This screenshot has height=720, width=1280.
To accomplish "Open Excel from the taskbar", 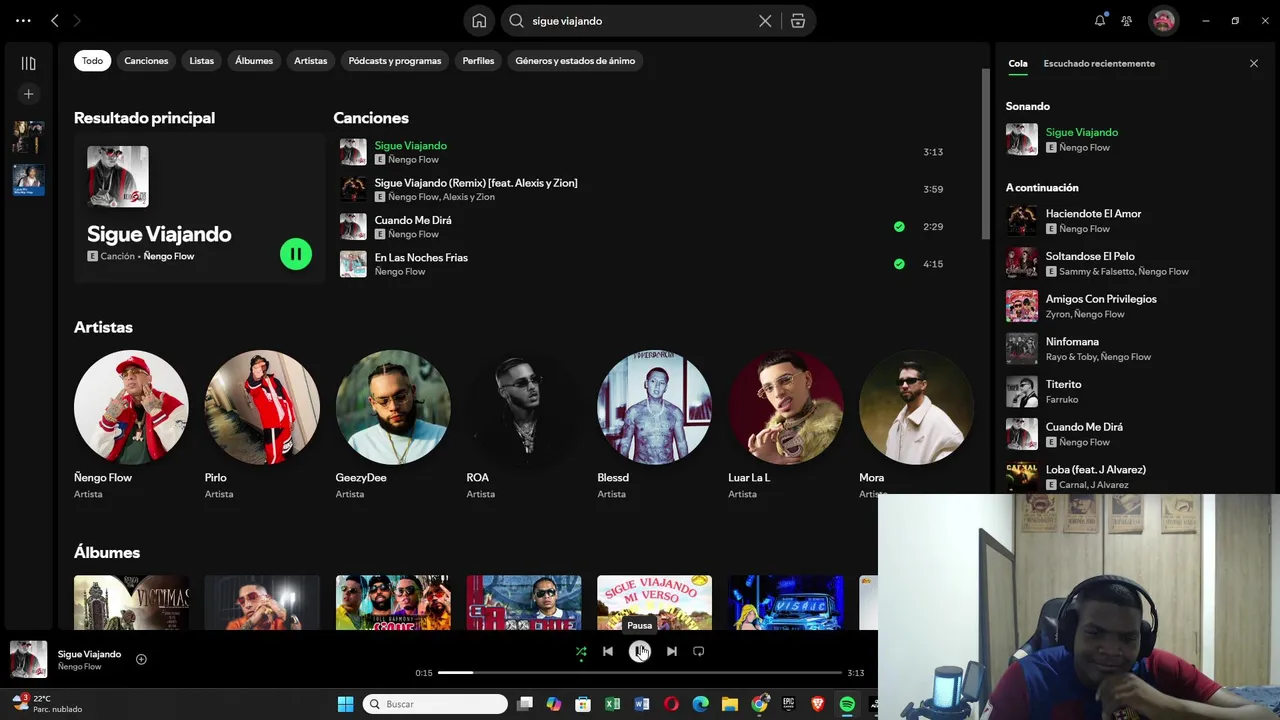I will (x=612, y=704).
